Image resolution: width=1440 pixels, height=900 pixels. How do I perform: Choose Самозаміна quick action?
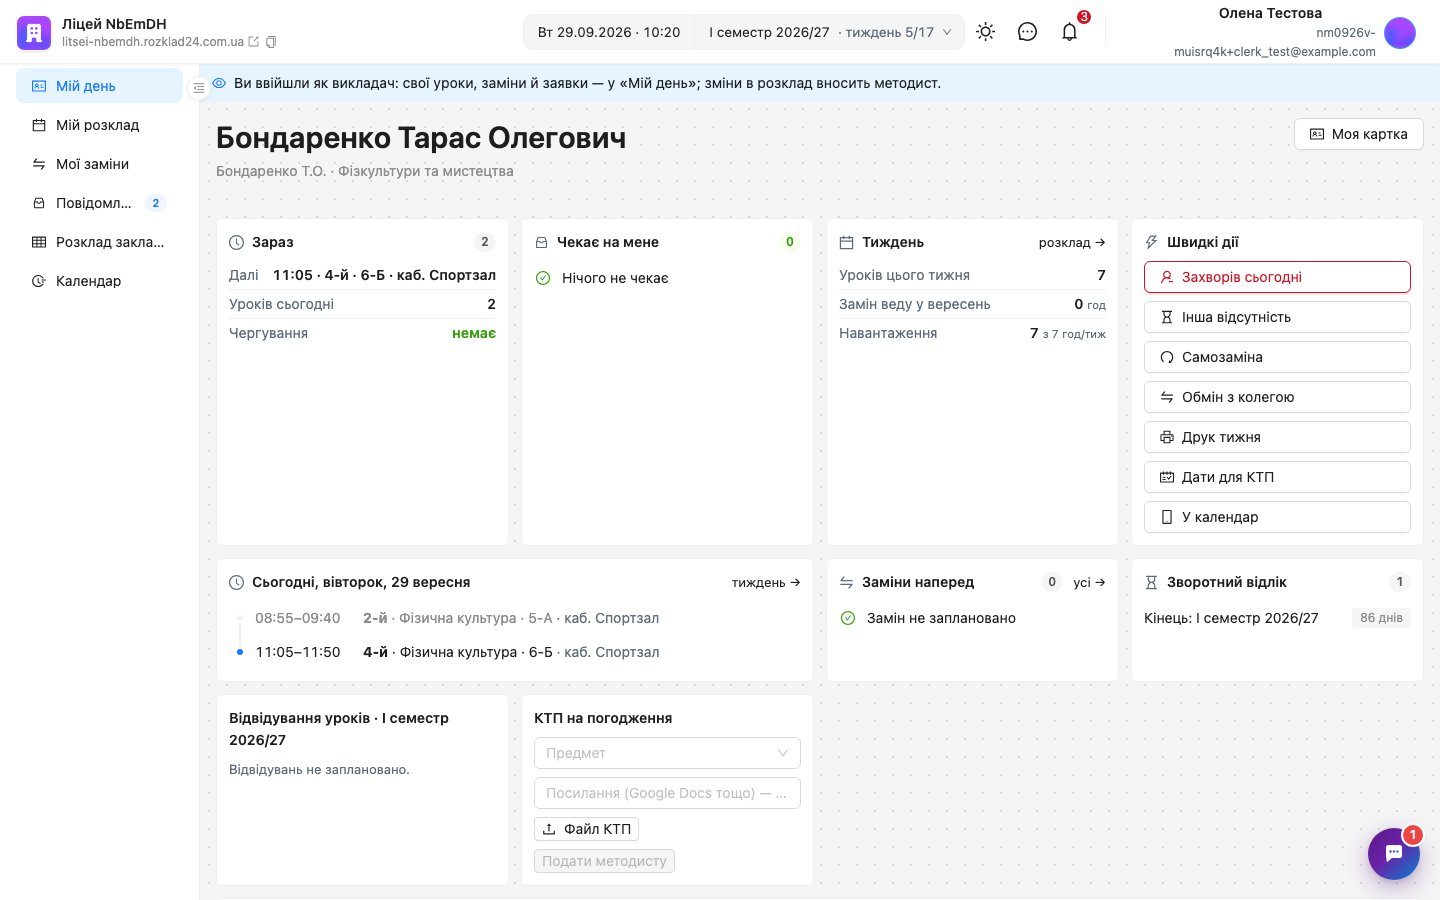tap(1277, 357)
